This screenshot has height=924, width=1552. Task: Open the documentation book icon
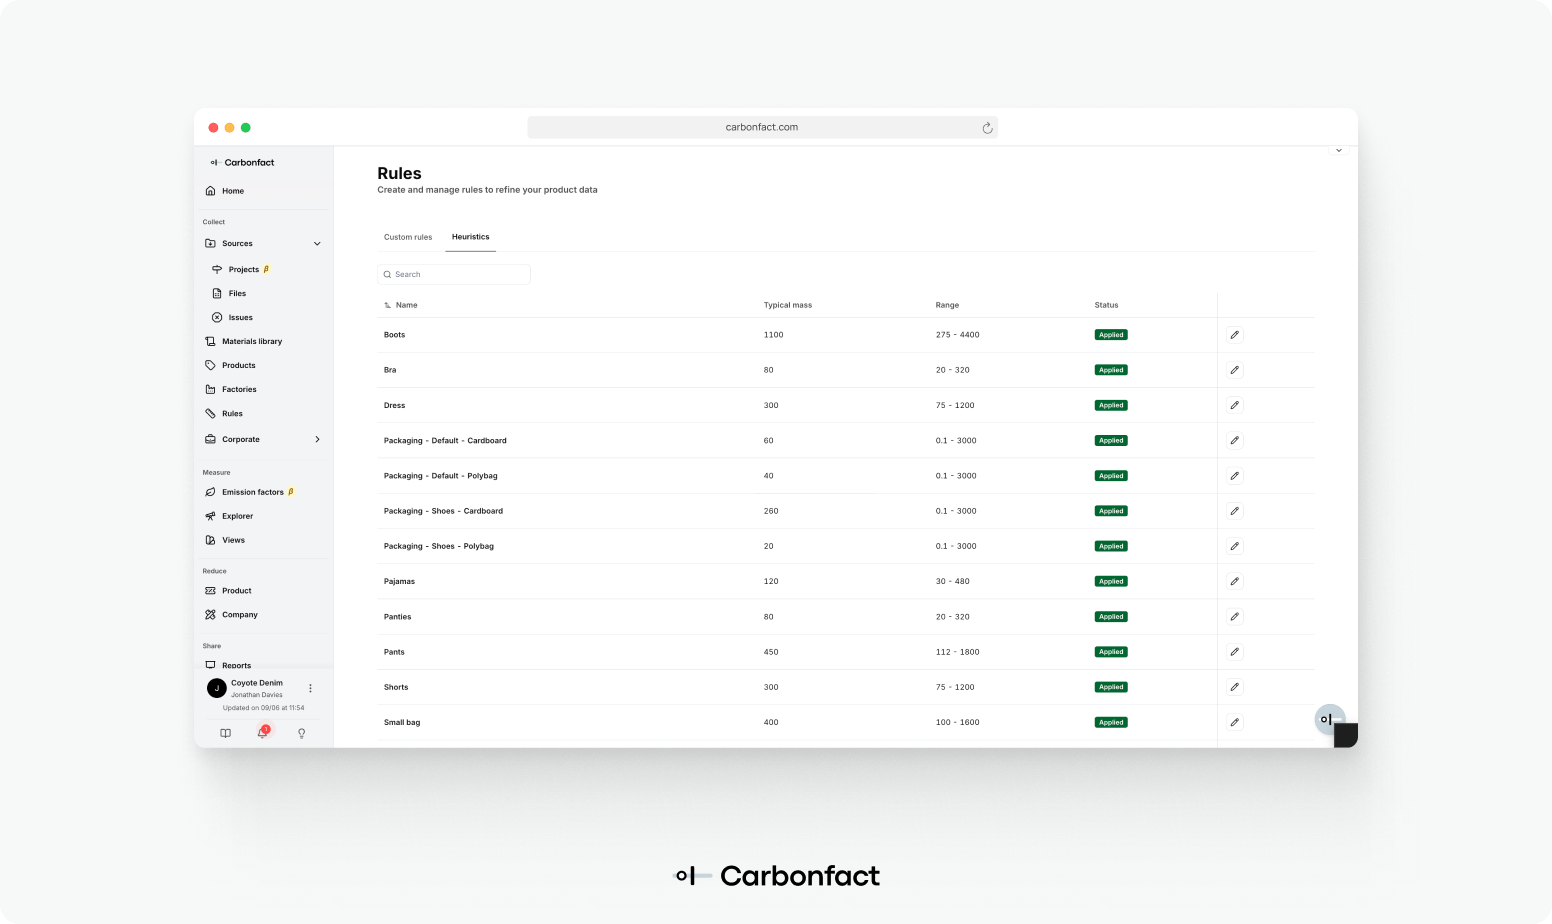click(226, 733)
